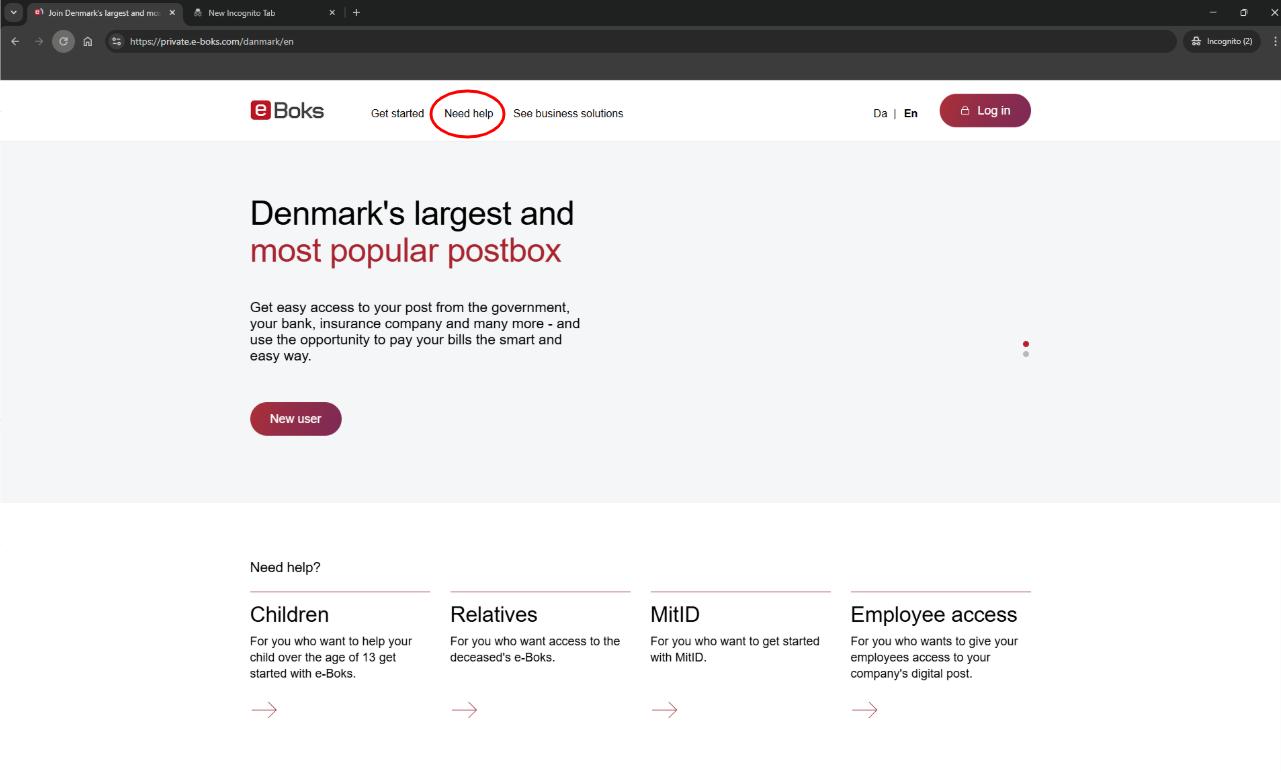This screenshot has width=1281, height=772.
Task: Switch language to Da
Action: 880,114
